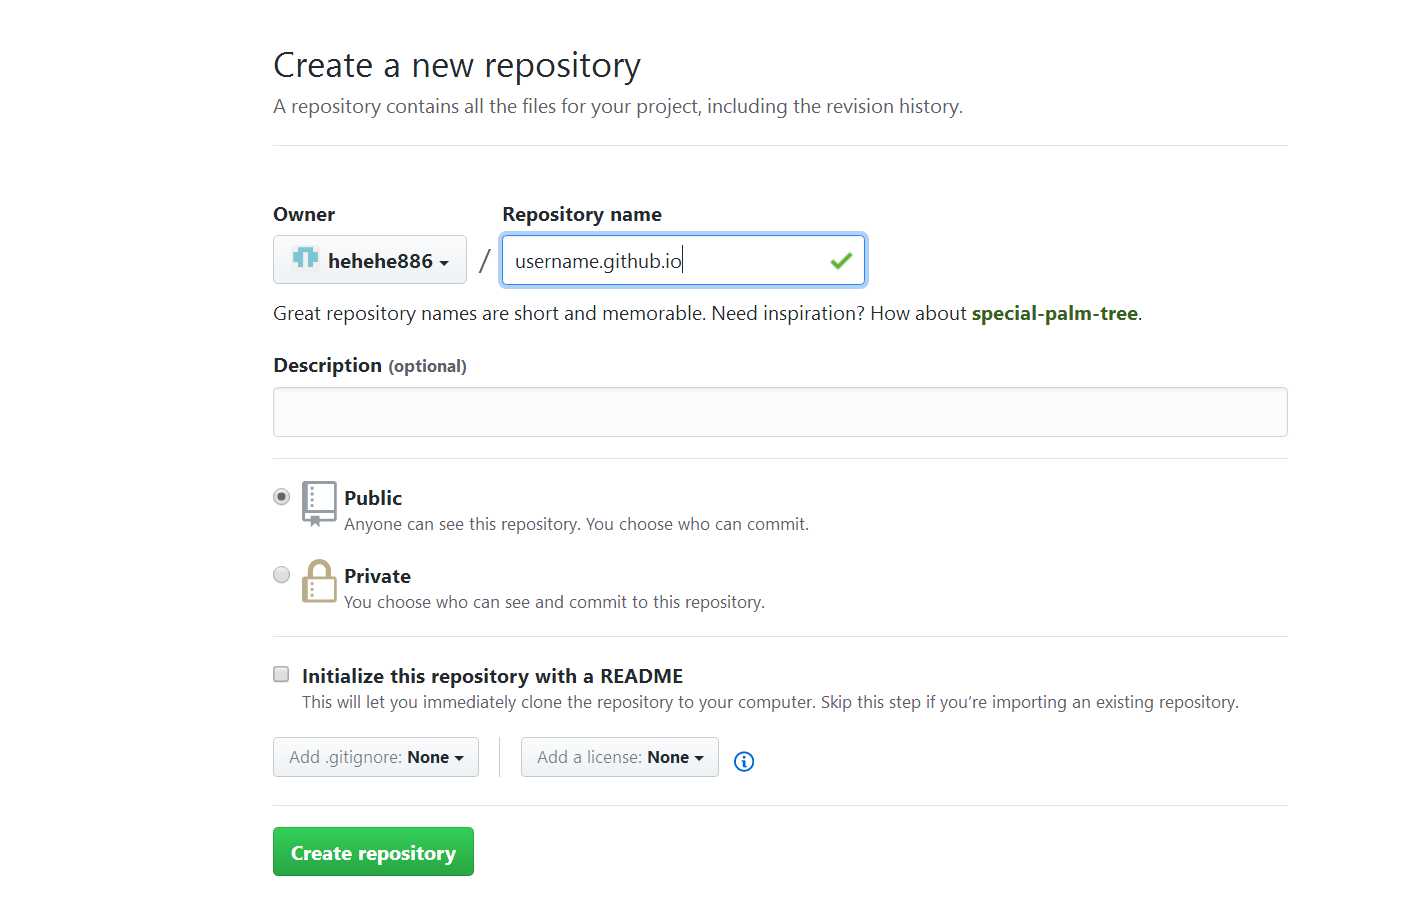Screen dimensions: 1407x901
Task: Click the hehehe886 avatar icon
Action: 305,258
